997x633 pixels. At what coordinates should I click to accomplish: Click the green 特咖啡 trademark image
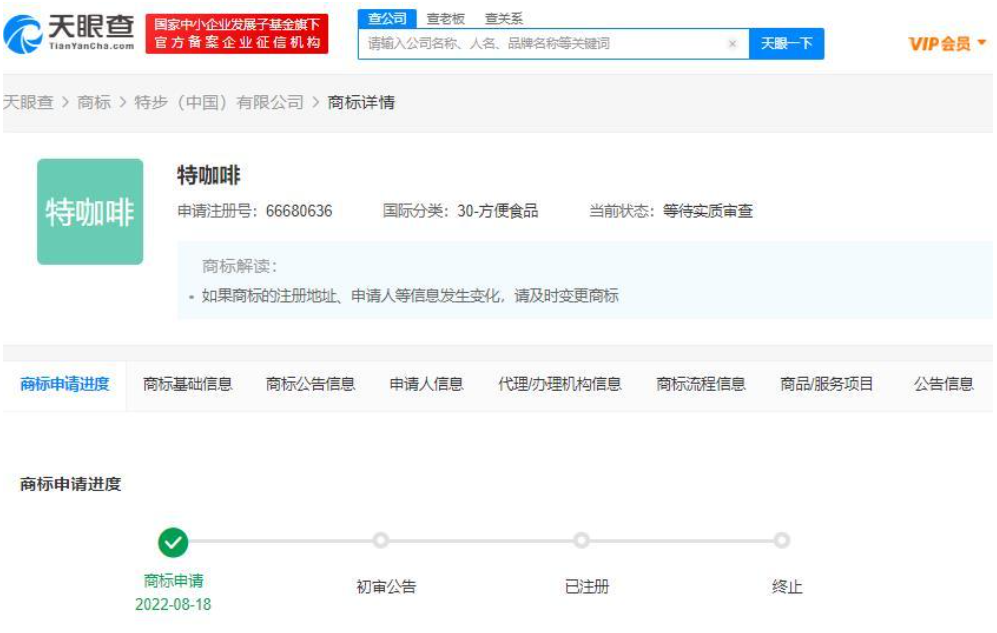[x=90, y=212]
